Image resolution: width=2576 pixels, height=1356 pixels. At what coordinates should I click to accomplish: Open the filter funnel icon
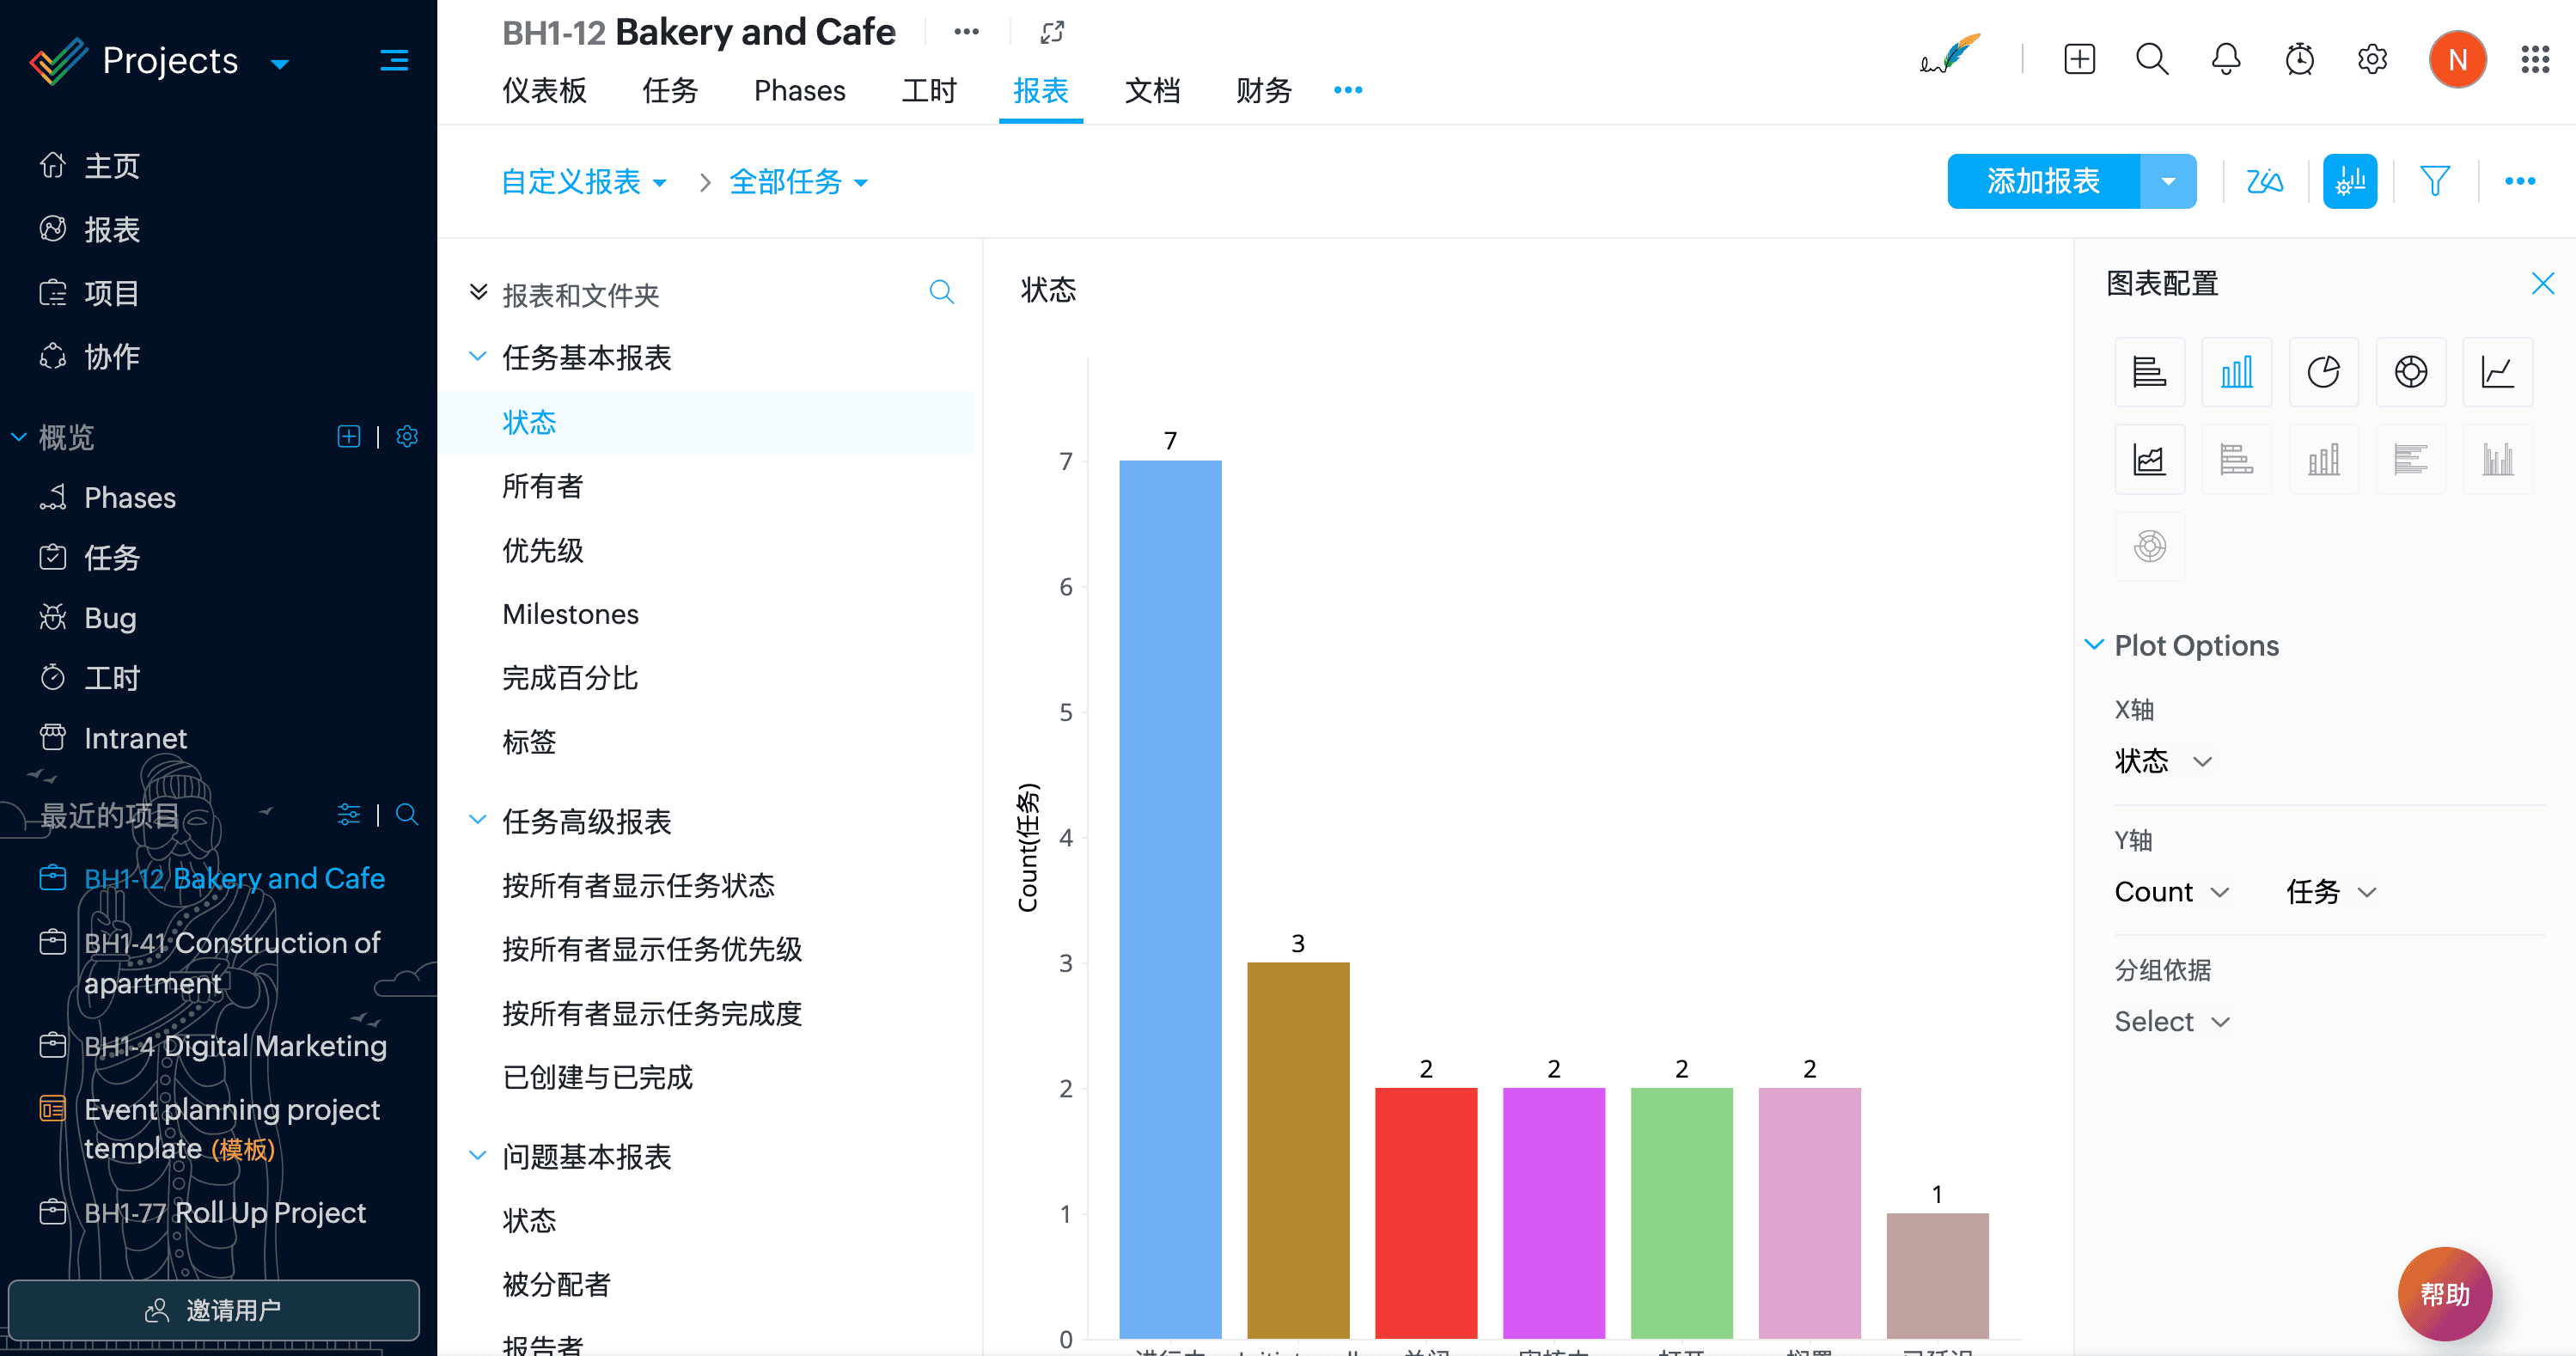[2435, 181]
